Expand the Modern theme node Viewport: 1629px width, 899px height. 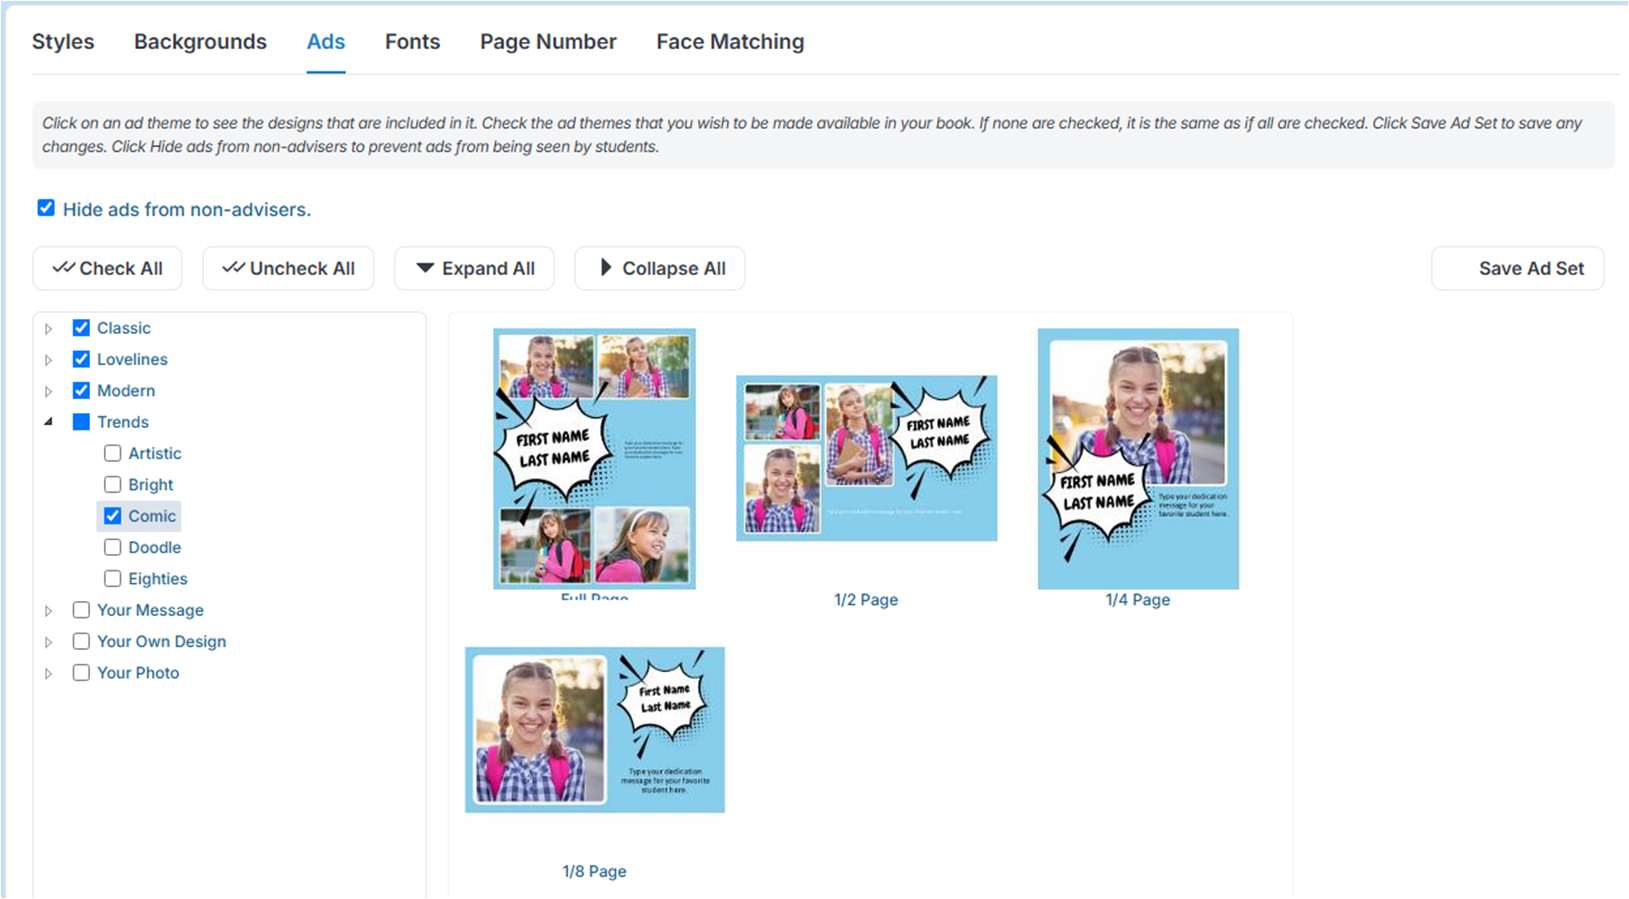click(x=48, y=391)
